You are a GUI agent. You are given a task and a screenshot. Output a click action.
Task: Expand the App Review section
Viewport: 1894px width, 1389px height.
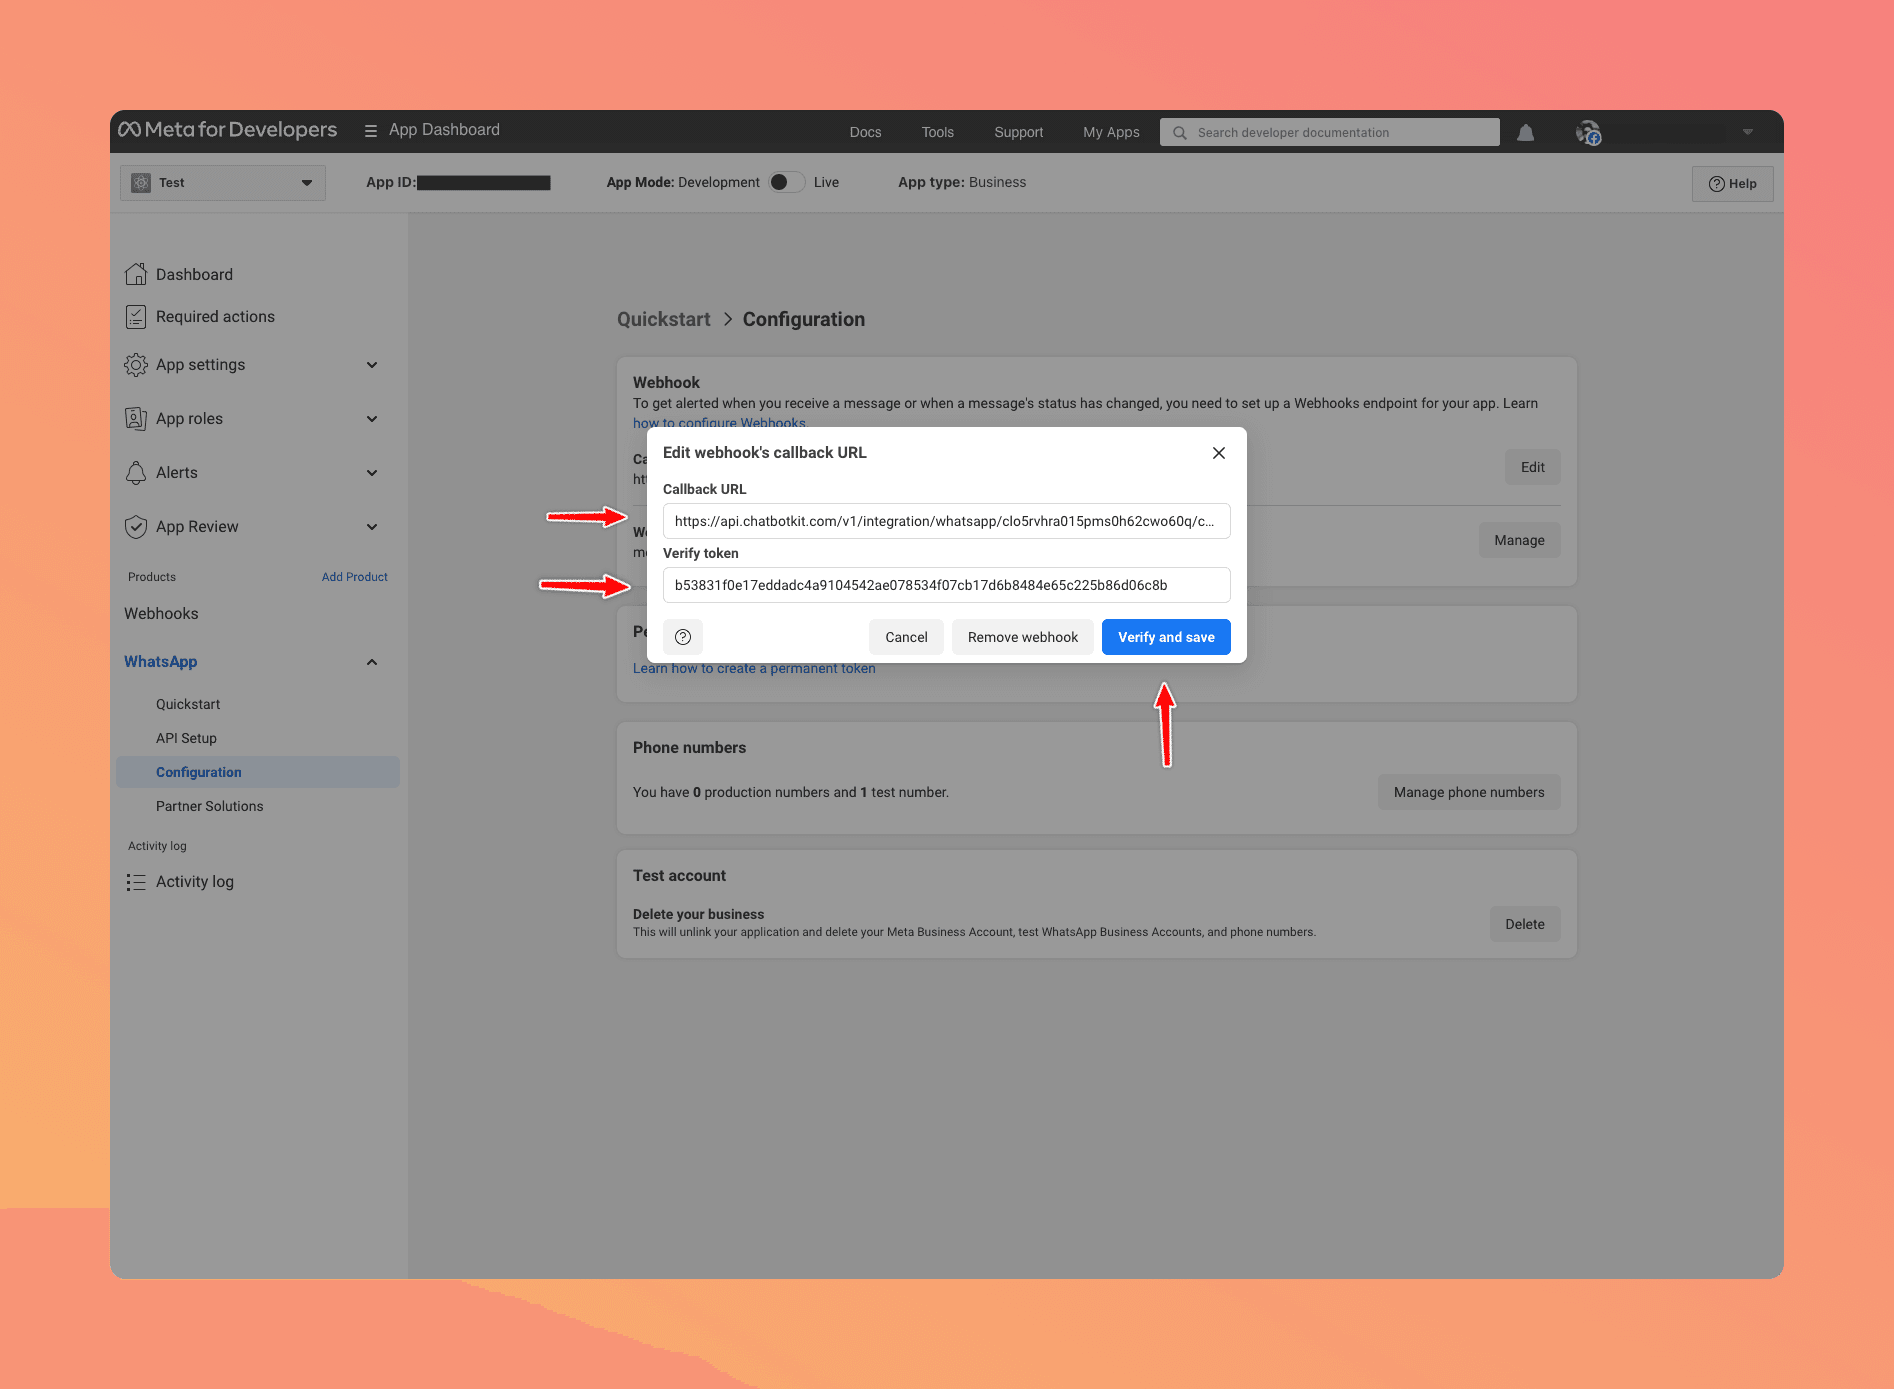372,527
